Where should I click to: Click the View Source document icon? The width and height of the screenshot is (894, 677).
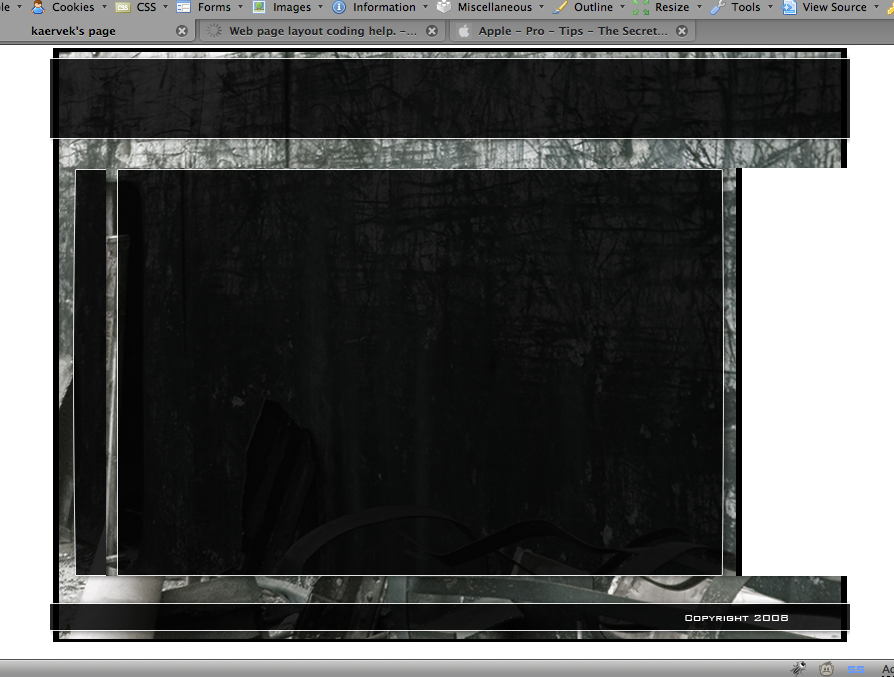click(789, 7)
